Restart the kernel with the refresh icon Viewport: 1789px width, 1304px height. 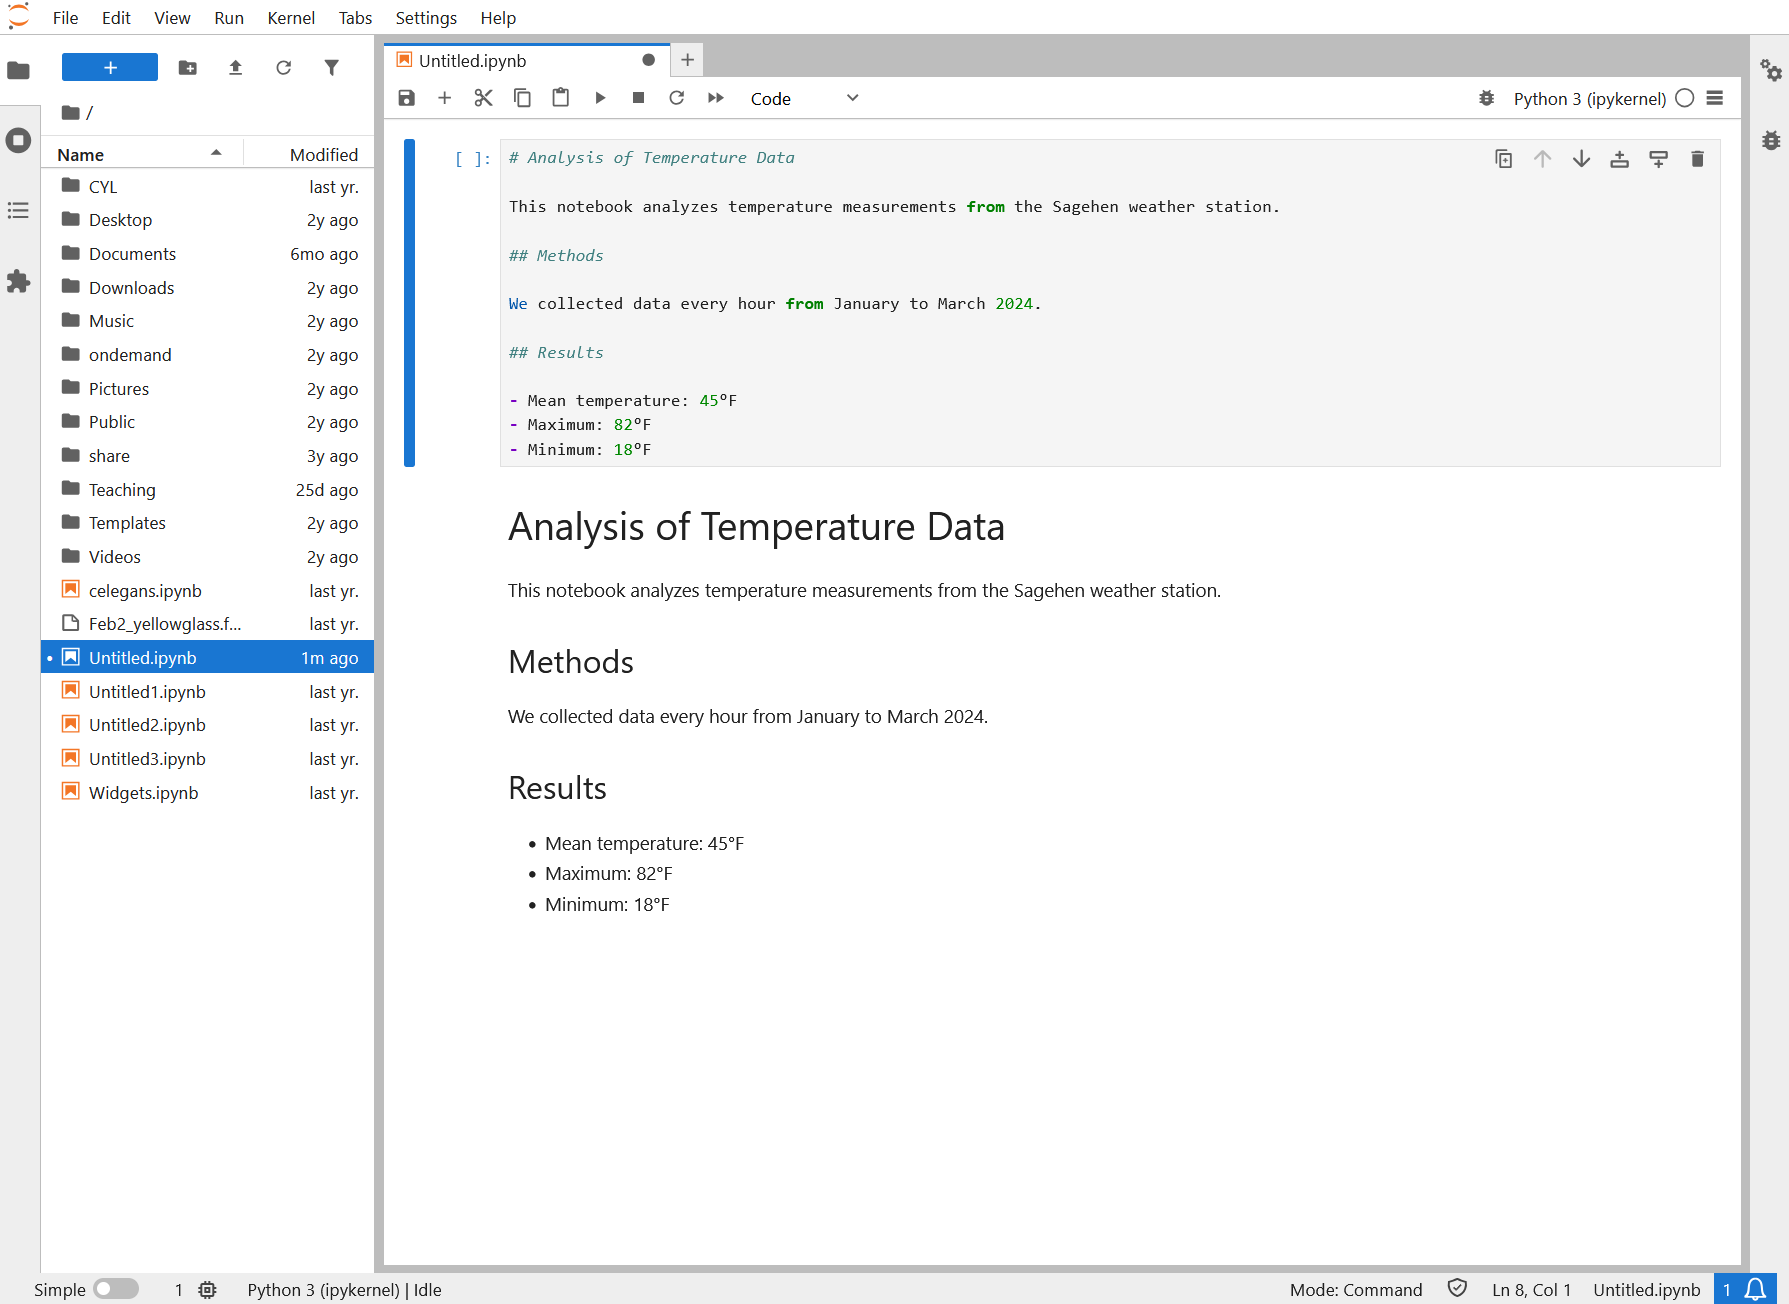click(677, 98)
